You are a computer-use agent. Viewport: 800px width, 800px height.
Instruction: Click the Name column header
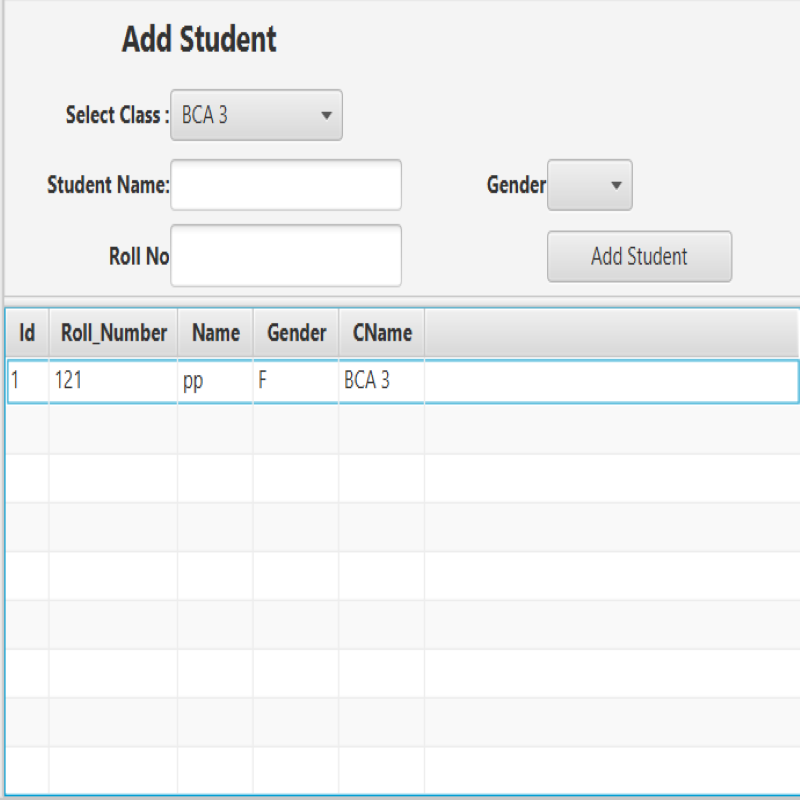click(x=215, y=333)
